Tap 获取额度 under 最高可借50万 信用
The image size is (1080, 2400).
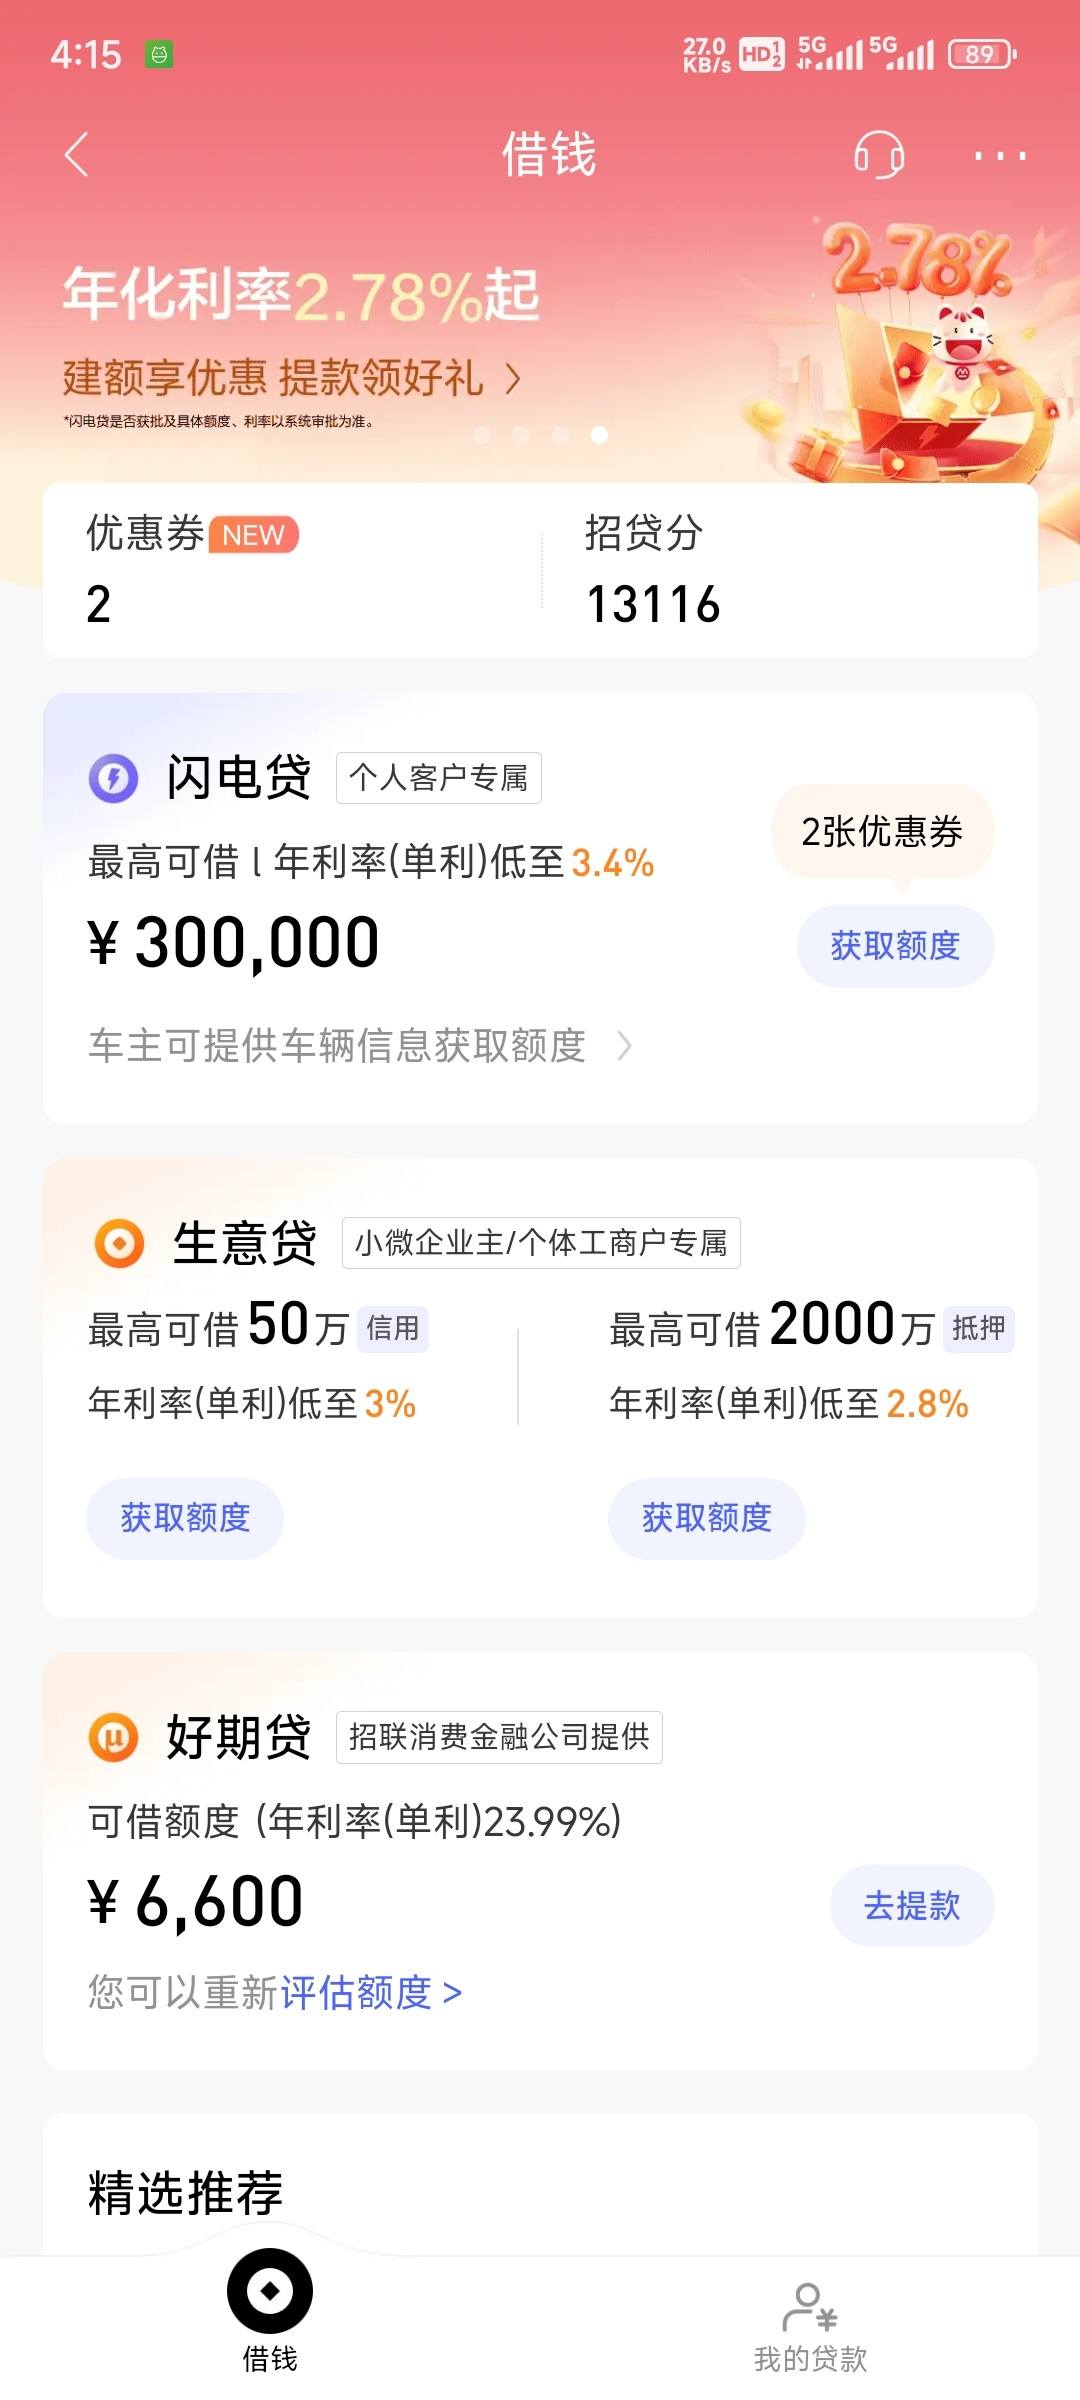click(185, 1518)
